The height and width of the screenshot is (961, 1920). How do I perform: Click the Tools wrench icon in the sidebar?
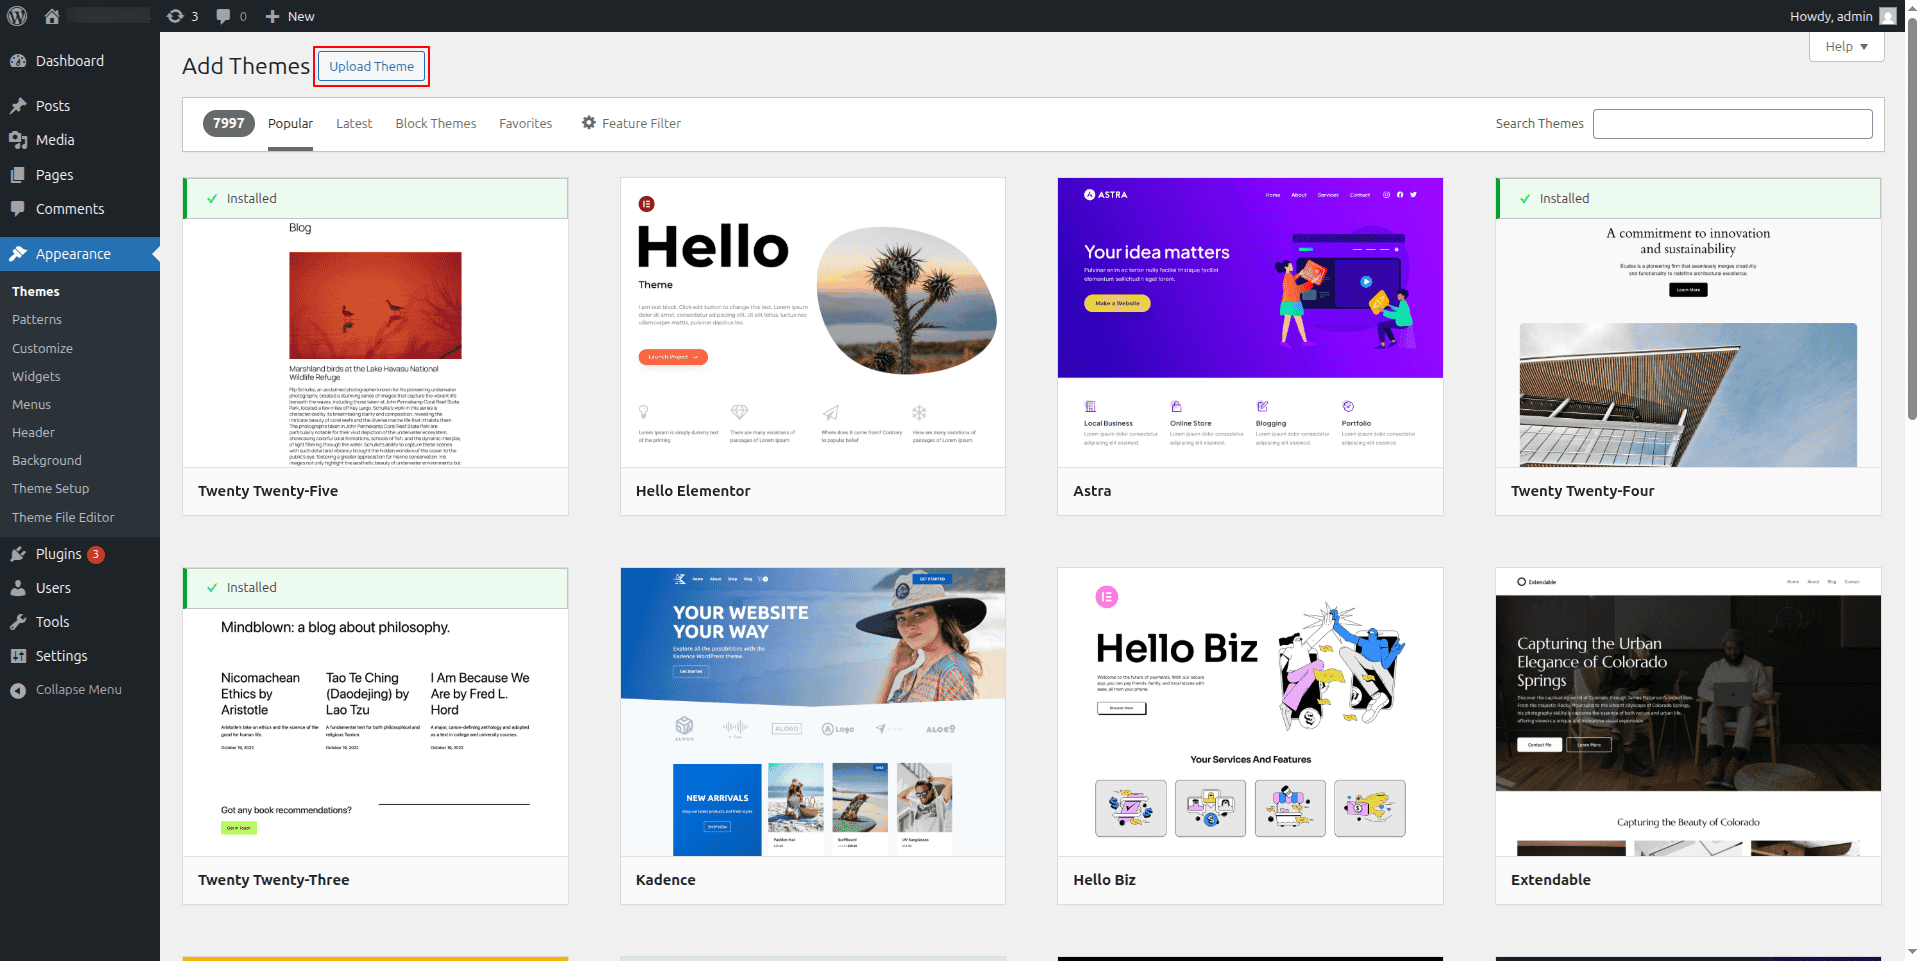tap(18, 622)
